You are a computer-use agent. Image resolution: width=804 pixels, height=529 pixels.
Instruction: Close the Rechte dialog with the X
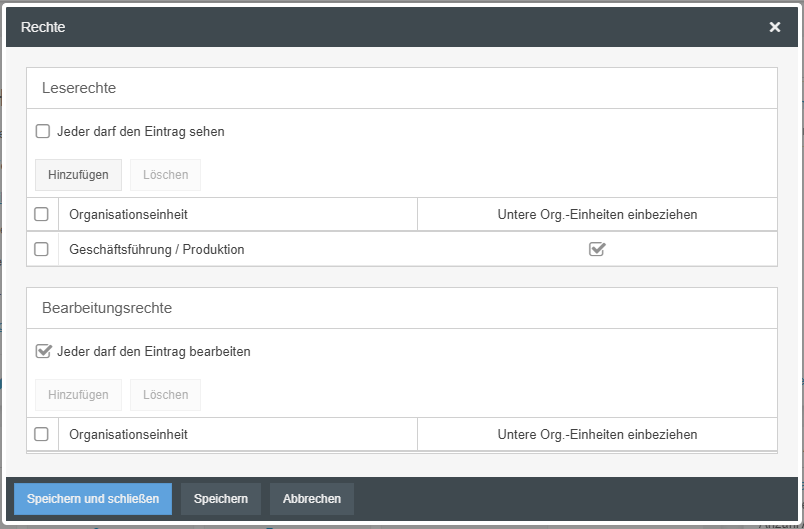pos(775,27)
